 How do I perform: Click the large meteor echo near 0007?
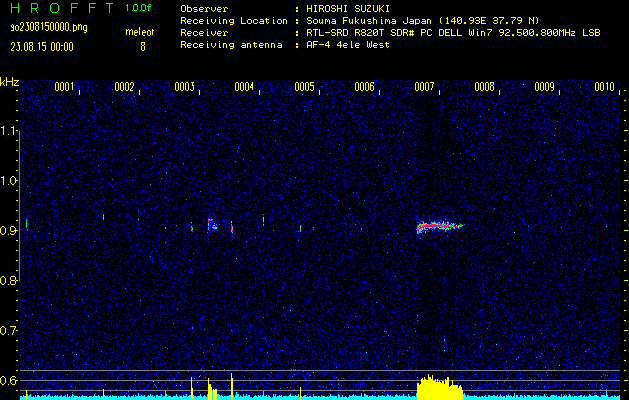[438, 226]
